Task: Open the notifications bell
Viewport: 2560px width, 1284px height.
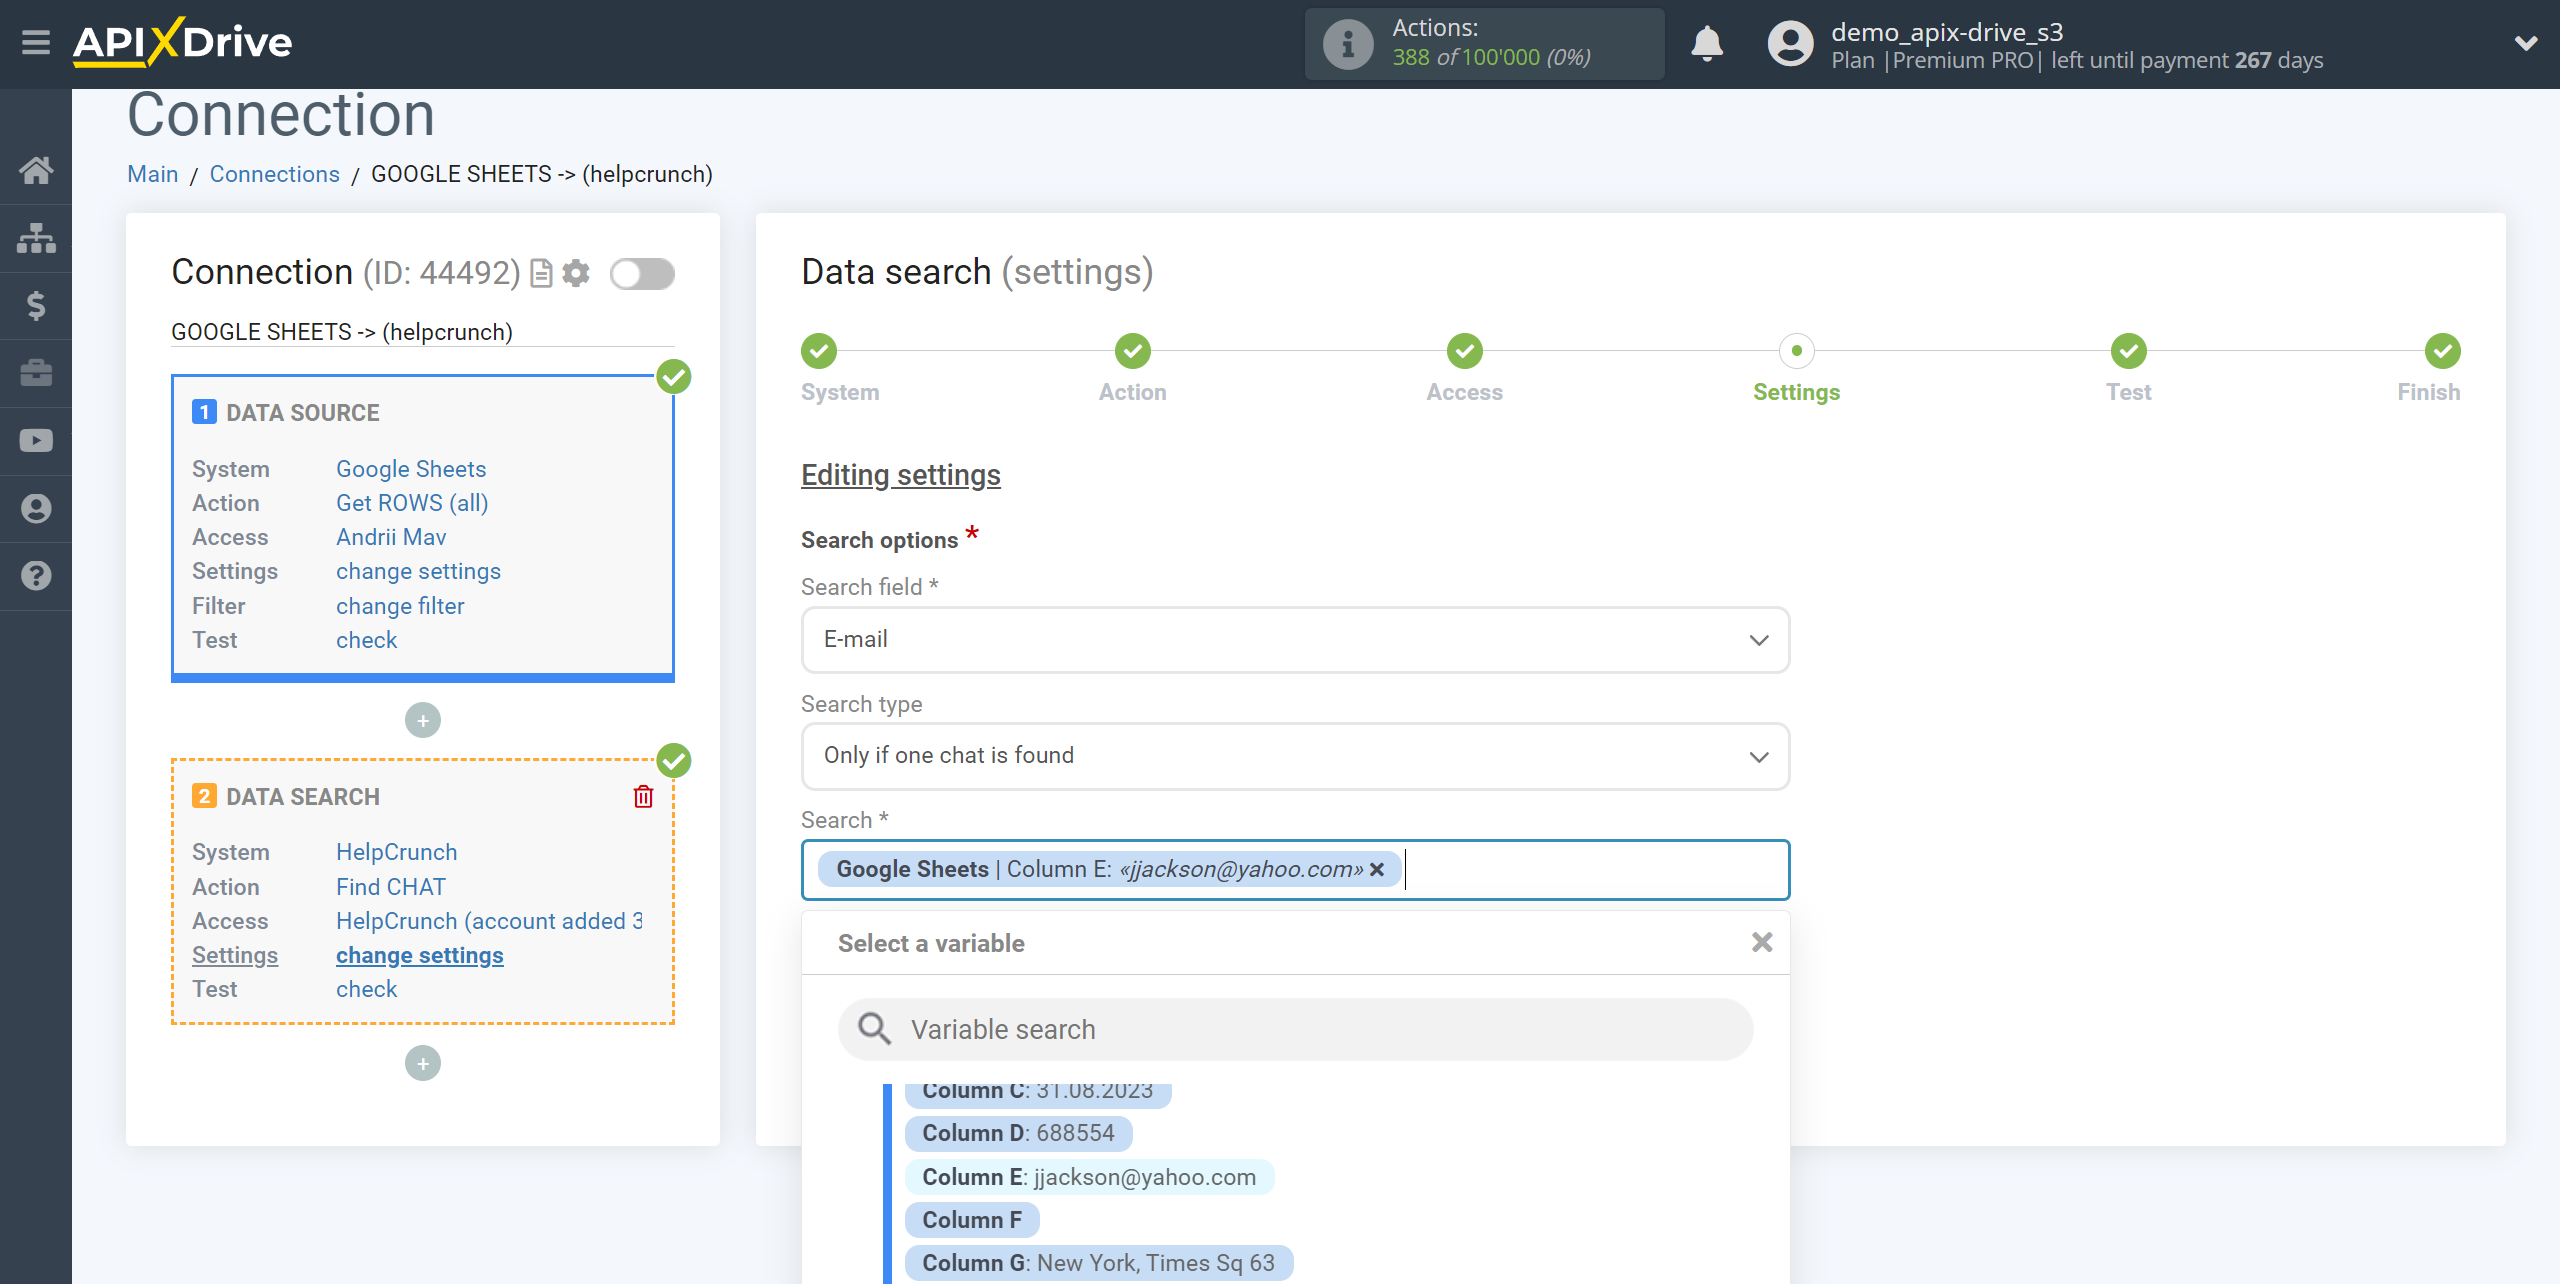Action: [1707, 44]
